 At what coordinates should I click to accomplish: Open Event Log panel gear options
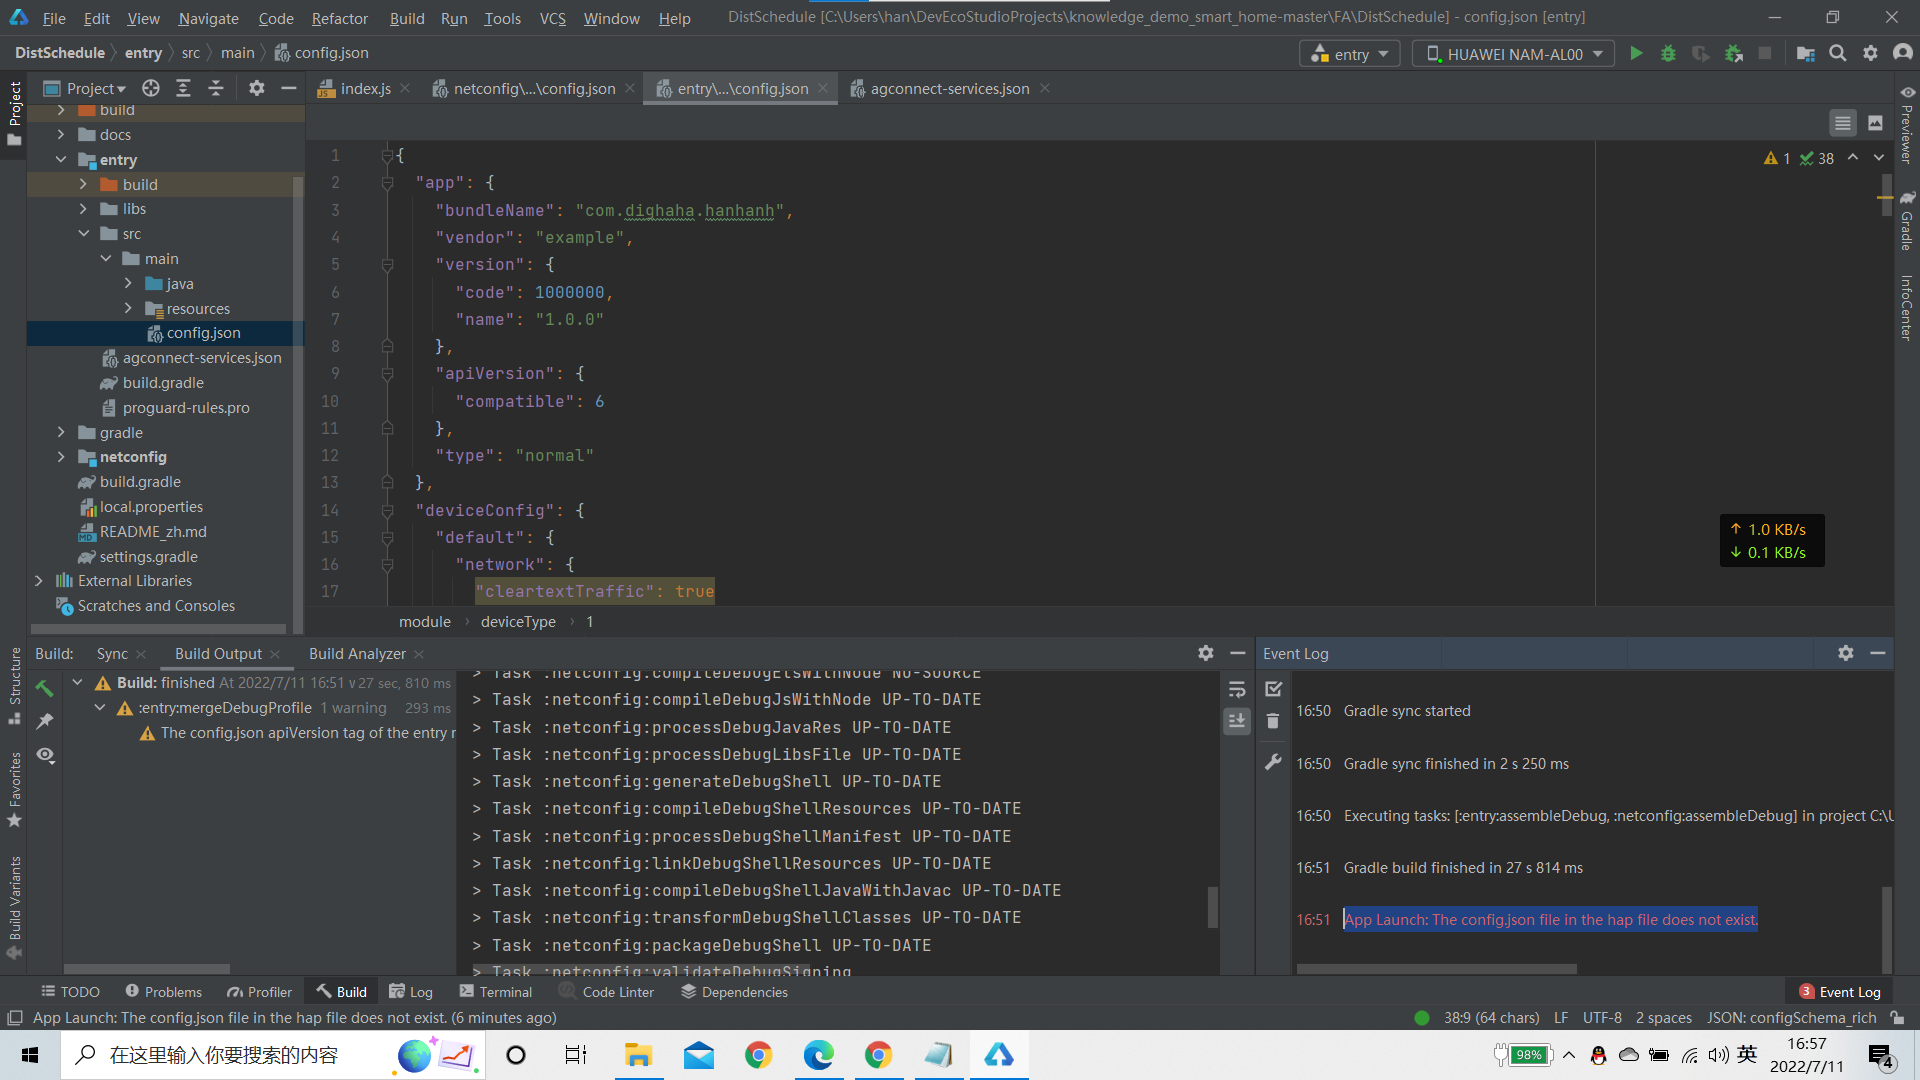coord(1846,653)
